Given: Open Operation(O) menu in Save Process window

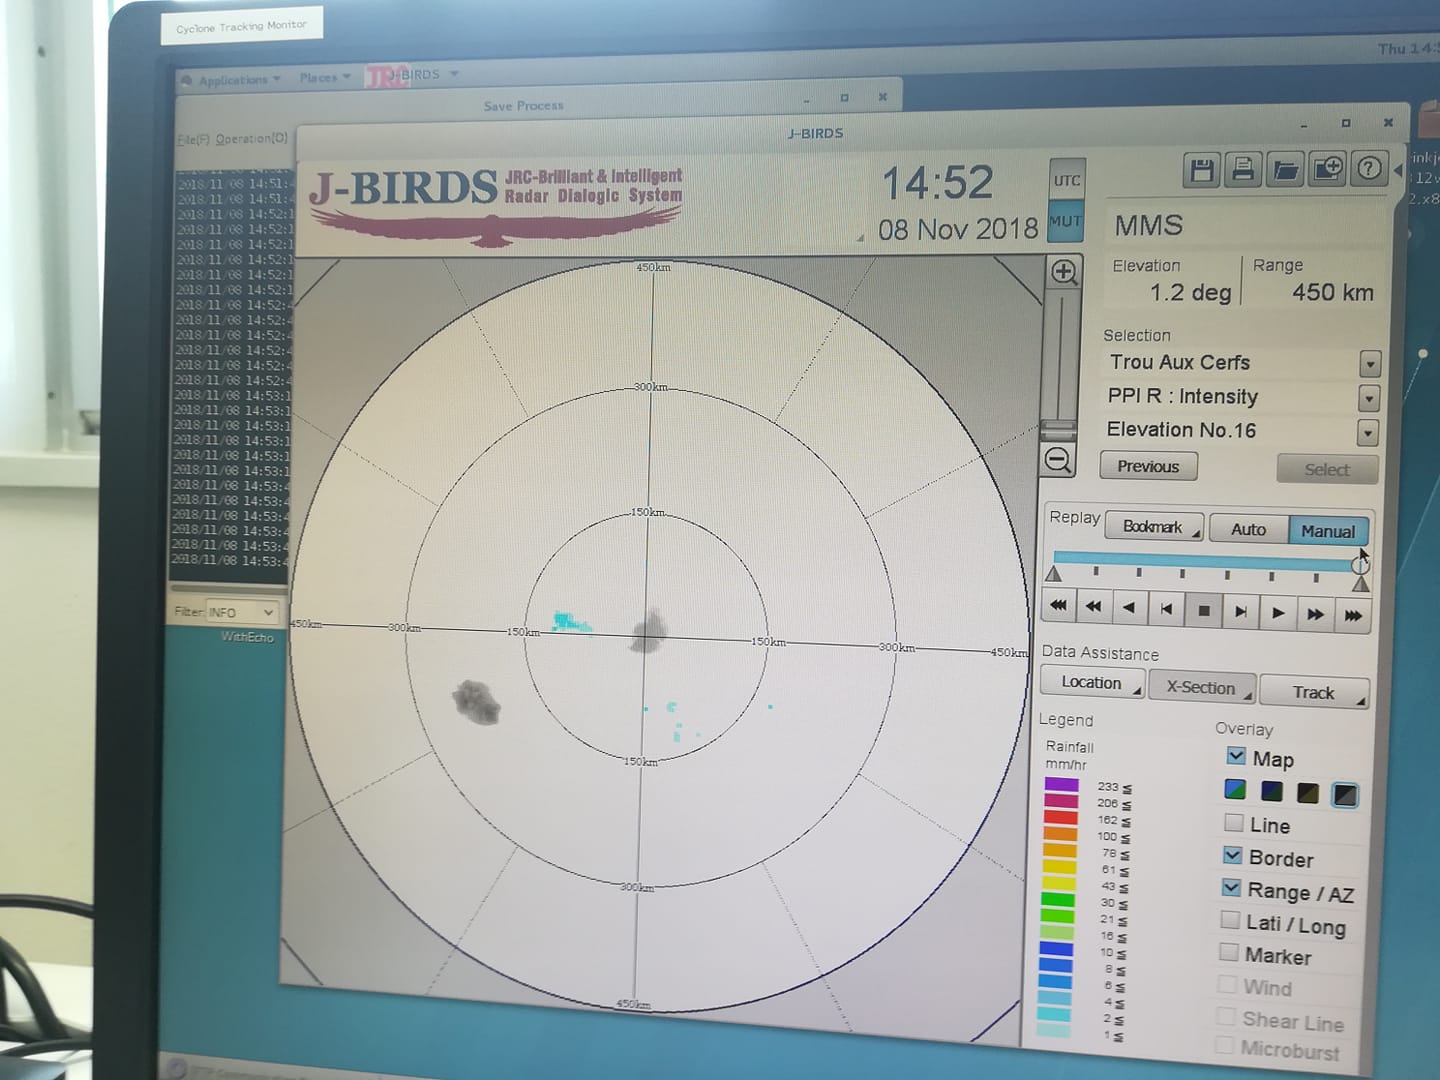Looking at the screenshot, I should tap(252, 139).
